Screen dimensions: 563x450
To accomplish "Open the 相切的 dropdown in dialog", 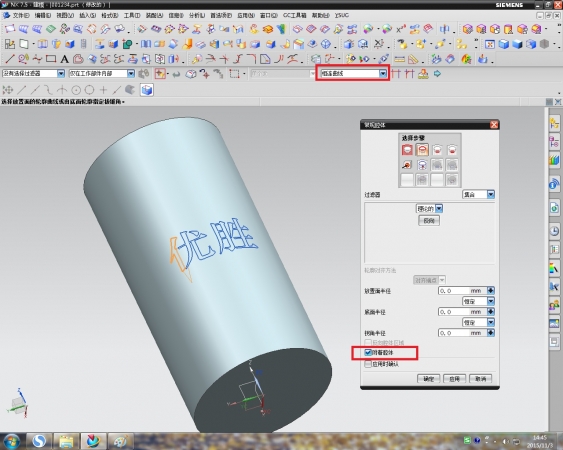I will 429,208.
